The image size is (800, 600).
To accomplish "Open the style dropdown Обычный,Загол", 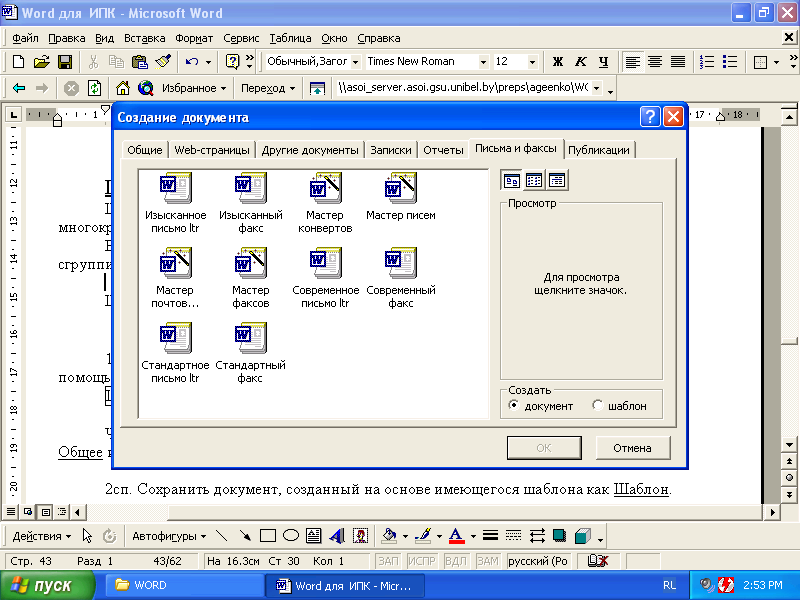I will coord(356,62).
